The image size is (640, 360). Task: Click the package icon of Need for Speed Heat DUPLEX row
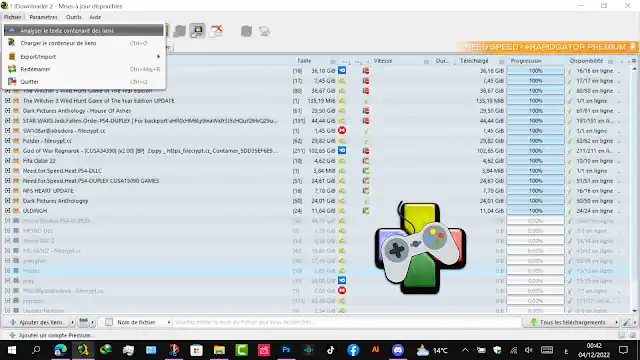16,180
